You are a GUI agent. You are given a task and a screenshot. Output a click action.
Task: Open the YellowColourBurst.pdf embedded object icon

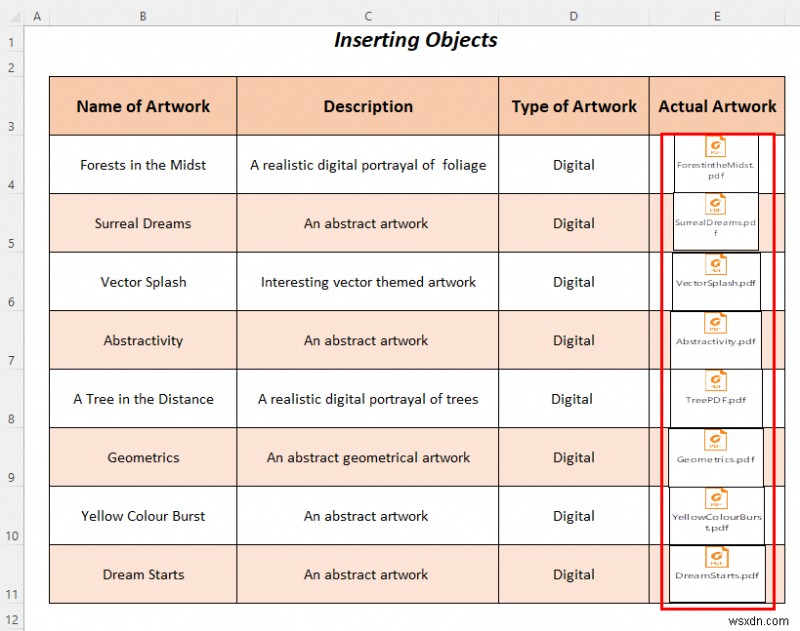click(716, 516)
